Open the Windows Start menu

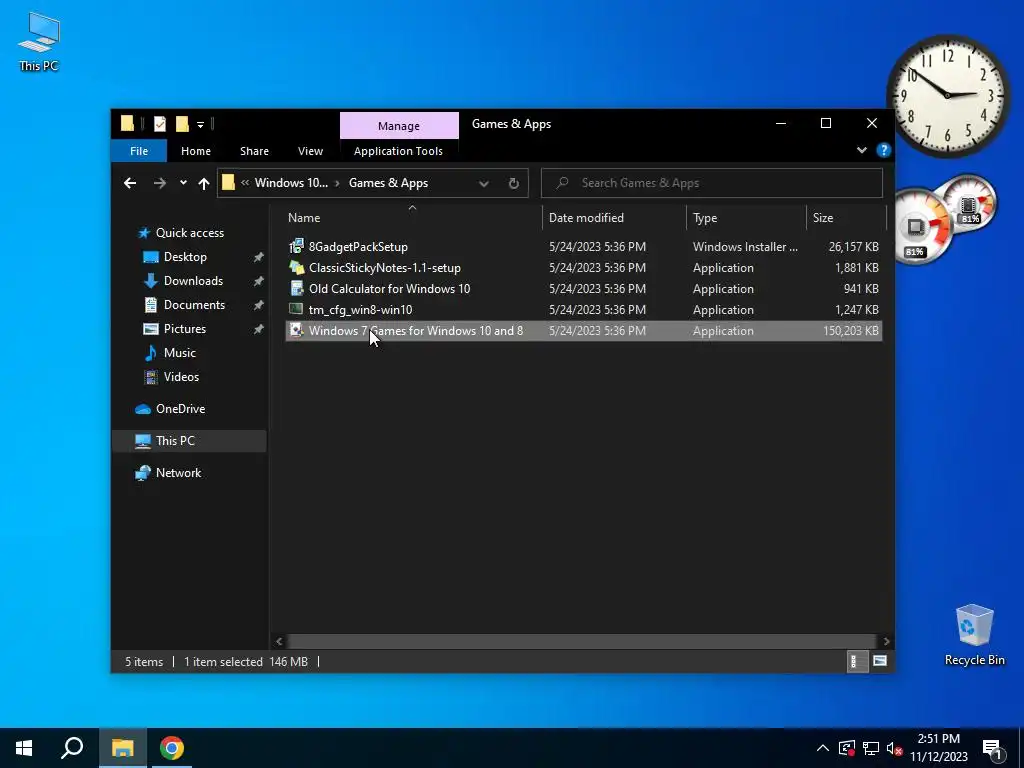(x=24, y=748)
